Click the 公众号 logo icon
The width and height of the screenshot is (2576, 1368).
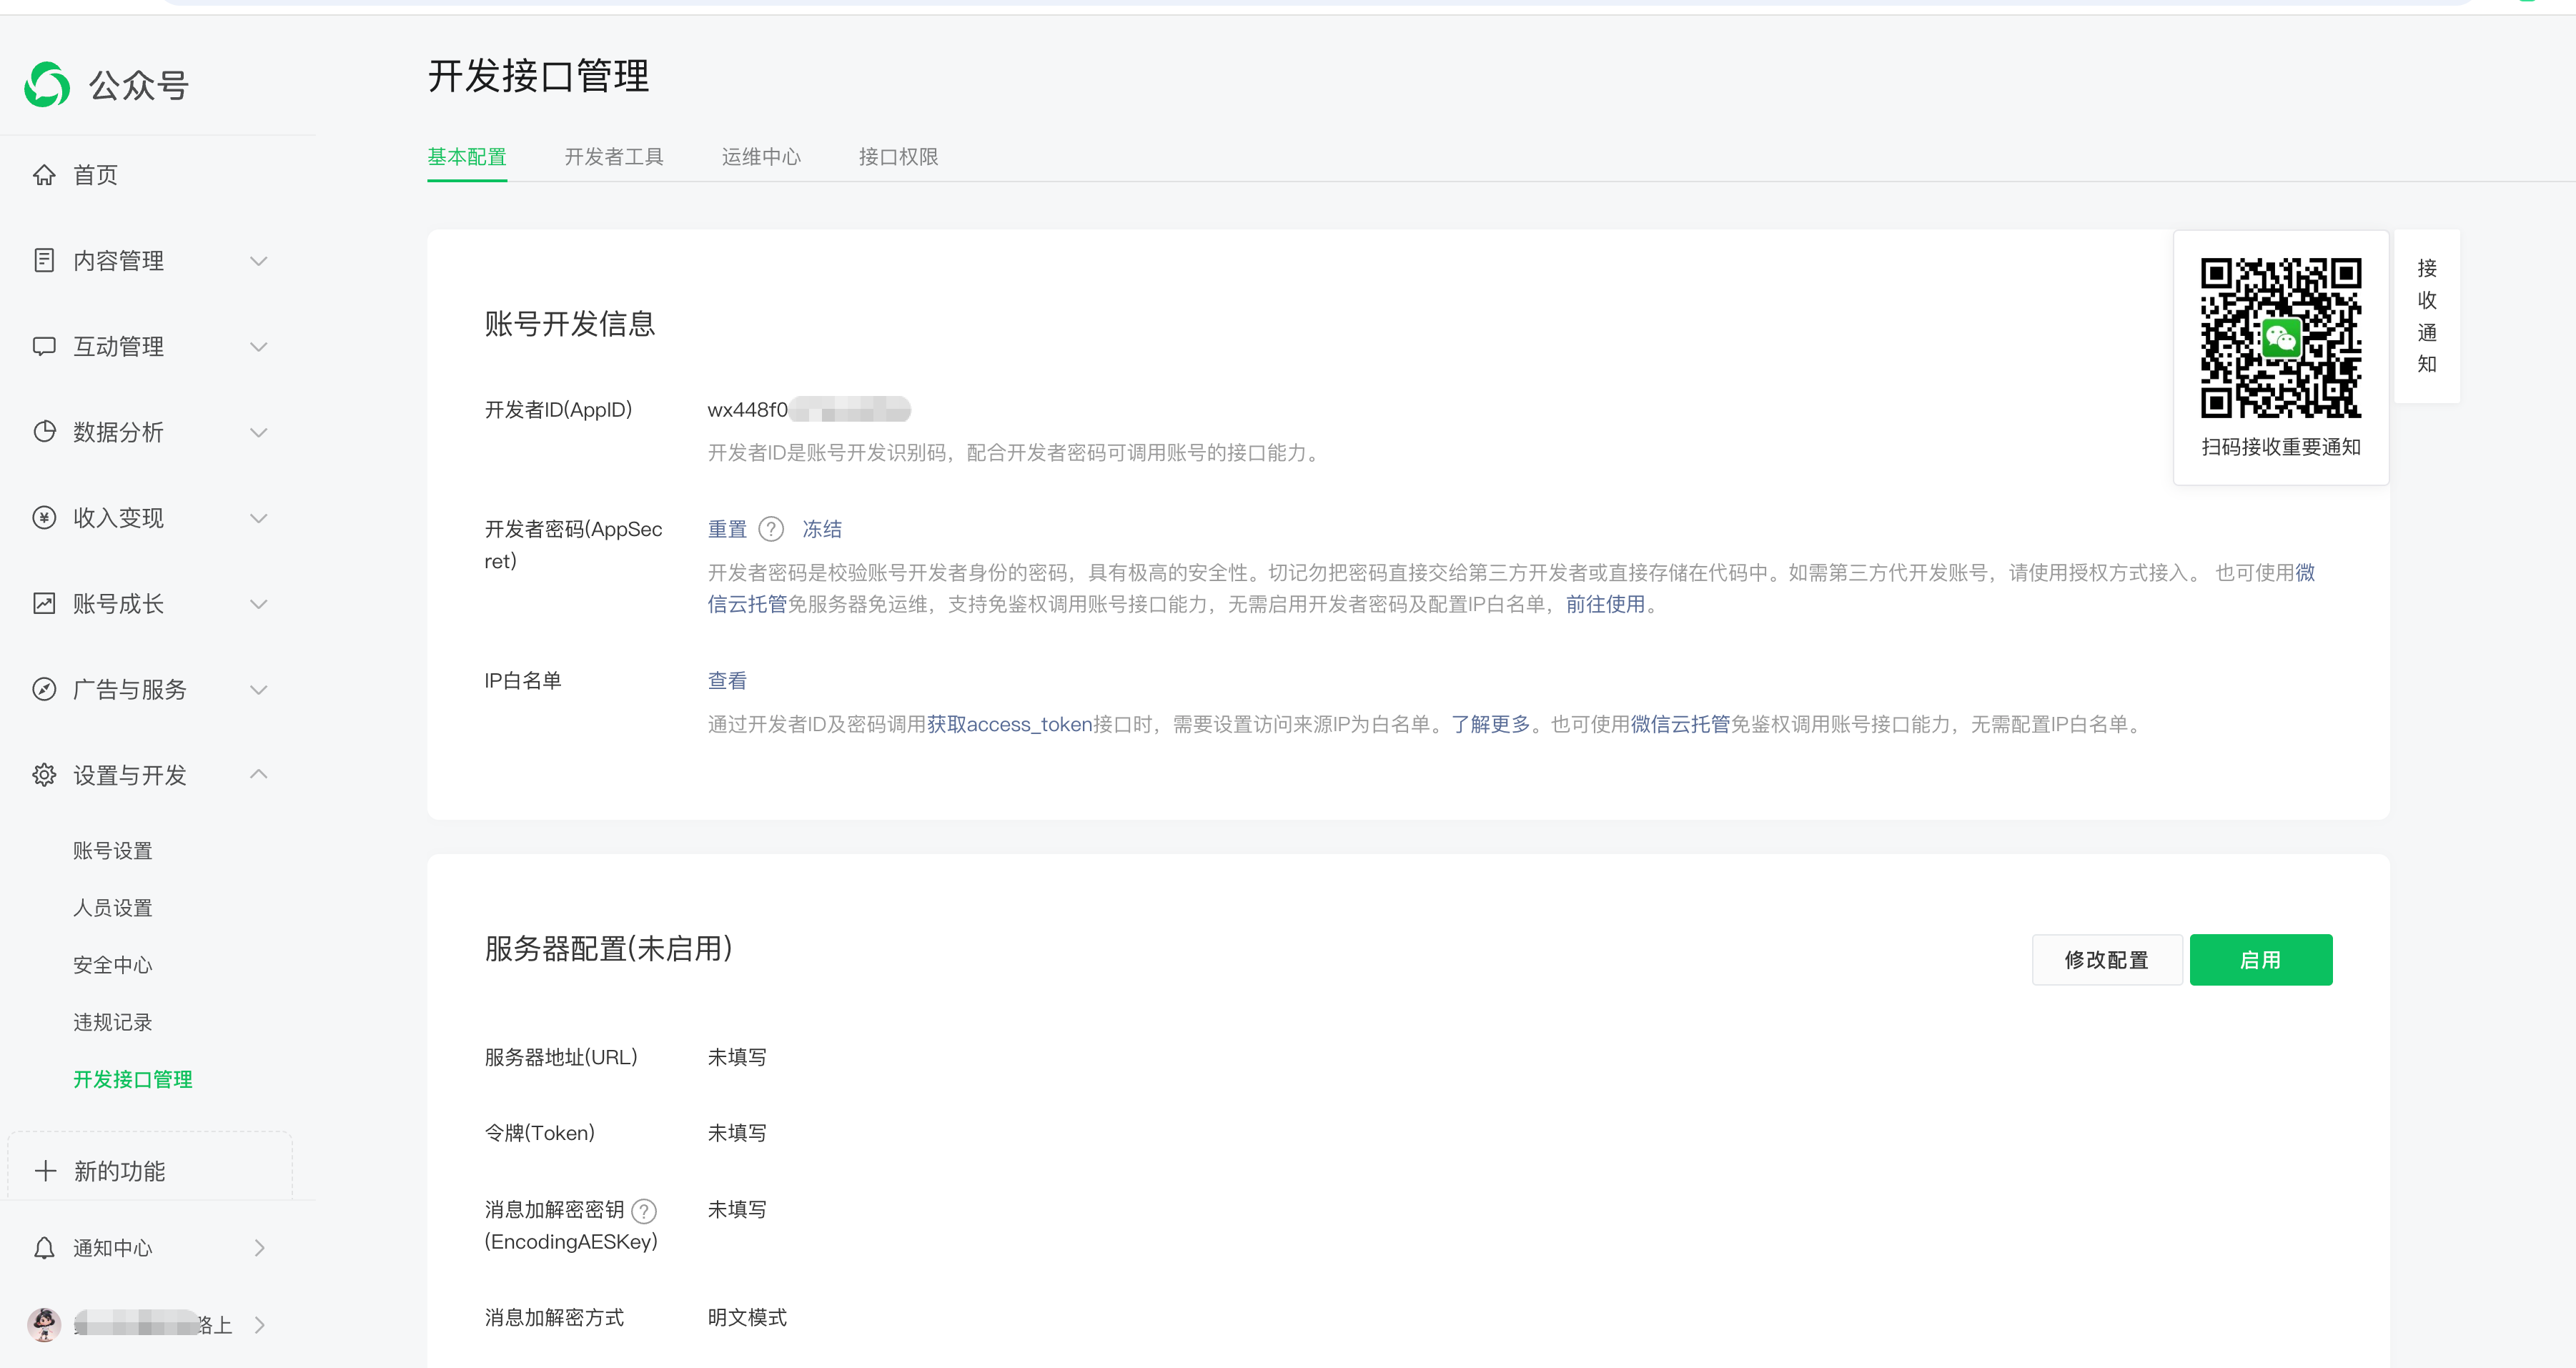(x=47, y=84)
